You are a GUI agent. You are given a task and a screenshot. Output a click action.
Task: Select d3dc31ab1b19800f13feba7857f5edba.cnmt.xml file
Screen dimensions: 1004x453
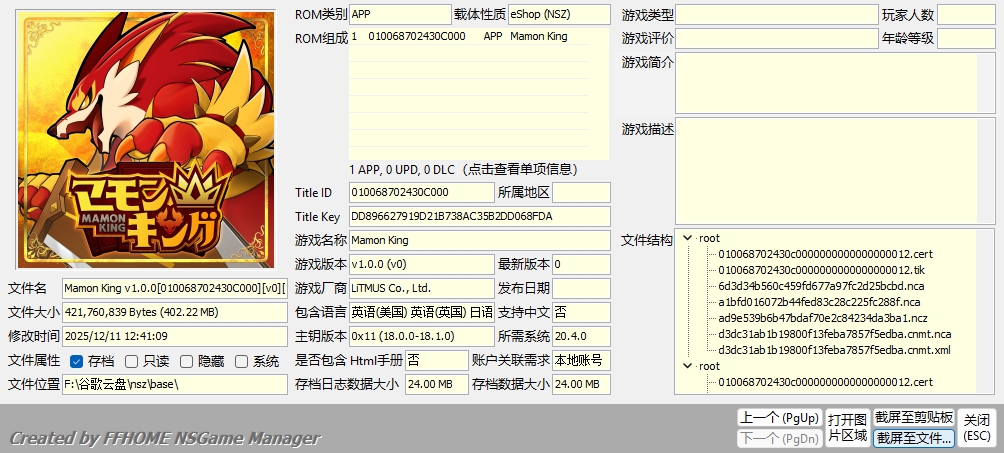click(x=834, y=350)
